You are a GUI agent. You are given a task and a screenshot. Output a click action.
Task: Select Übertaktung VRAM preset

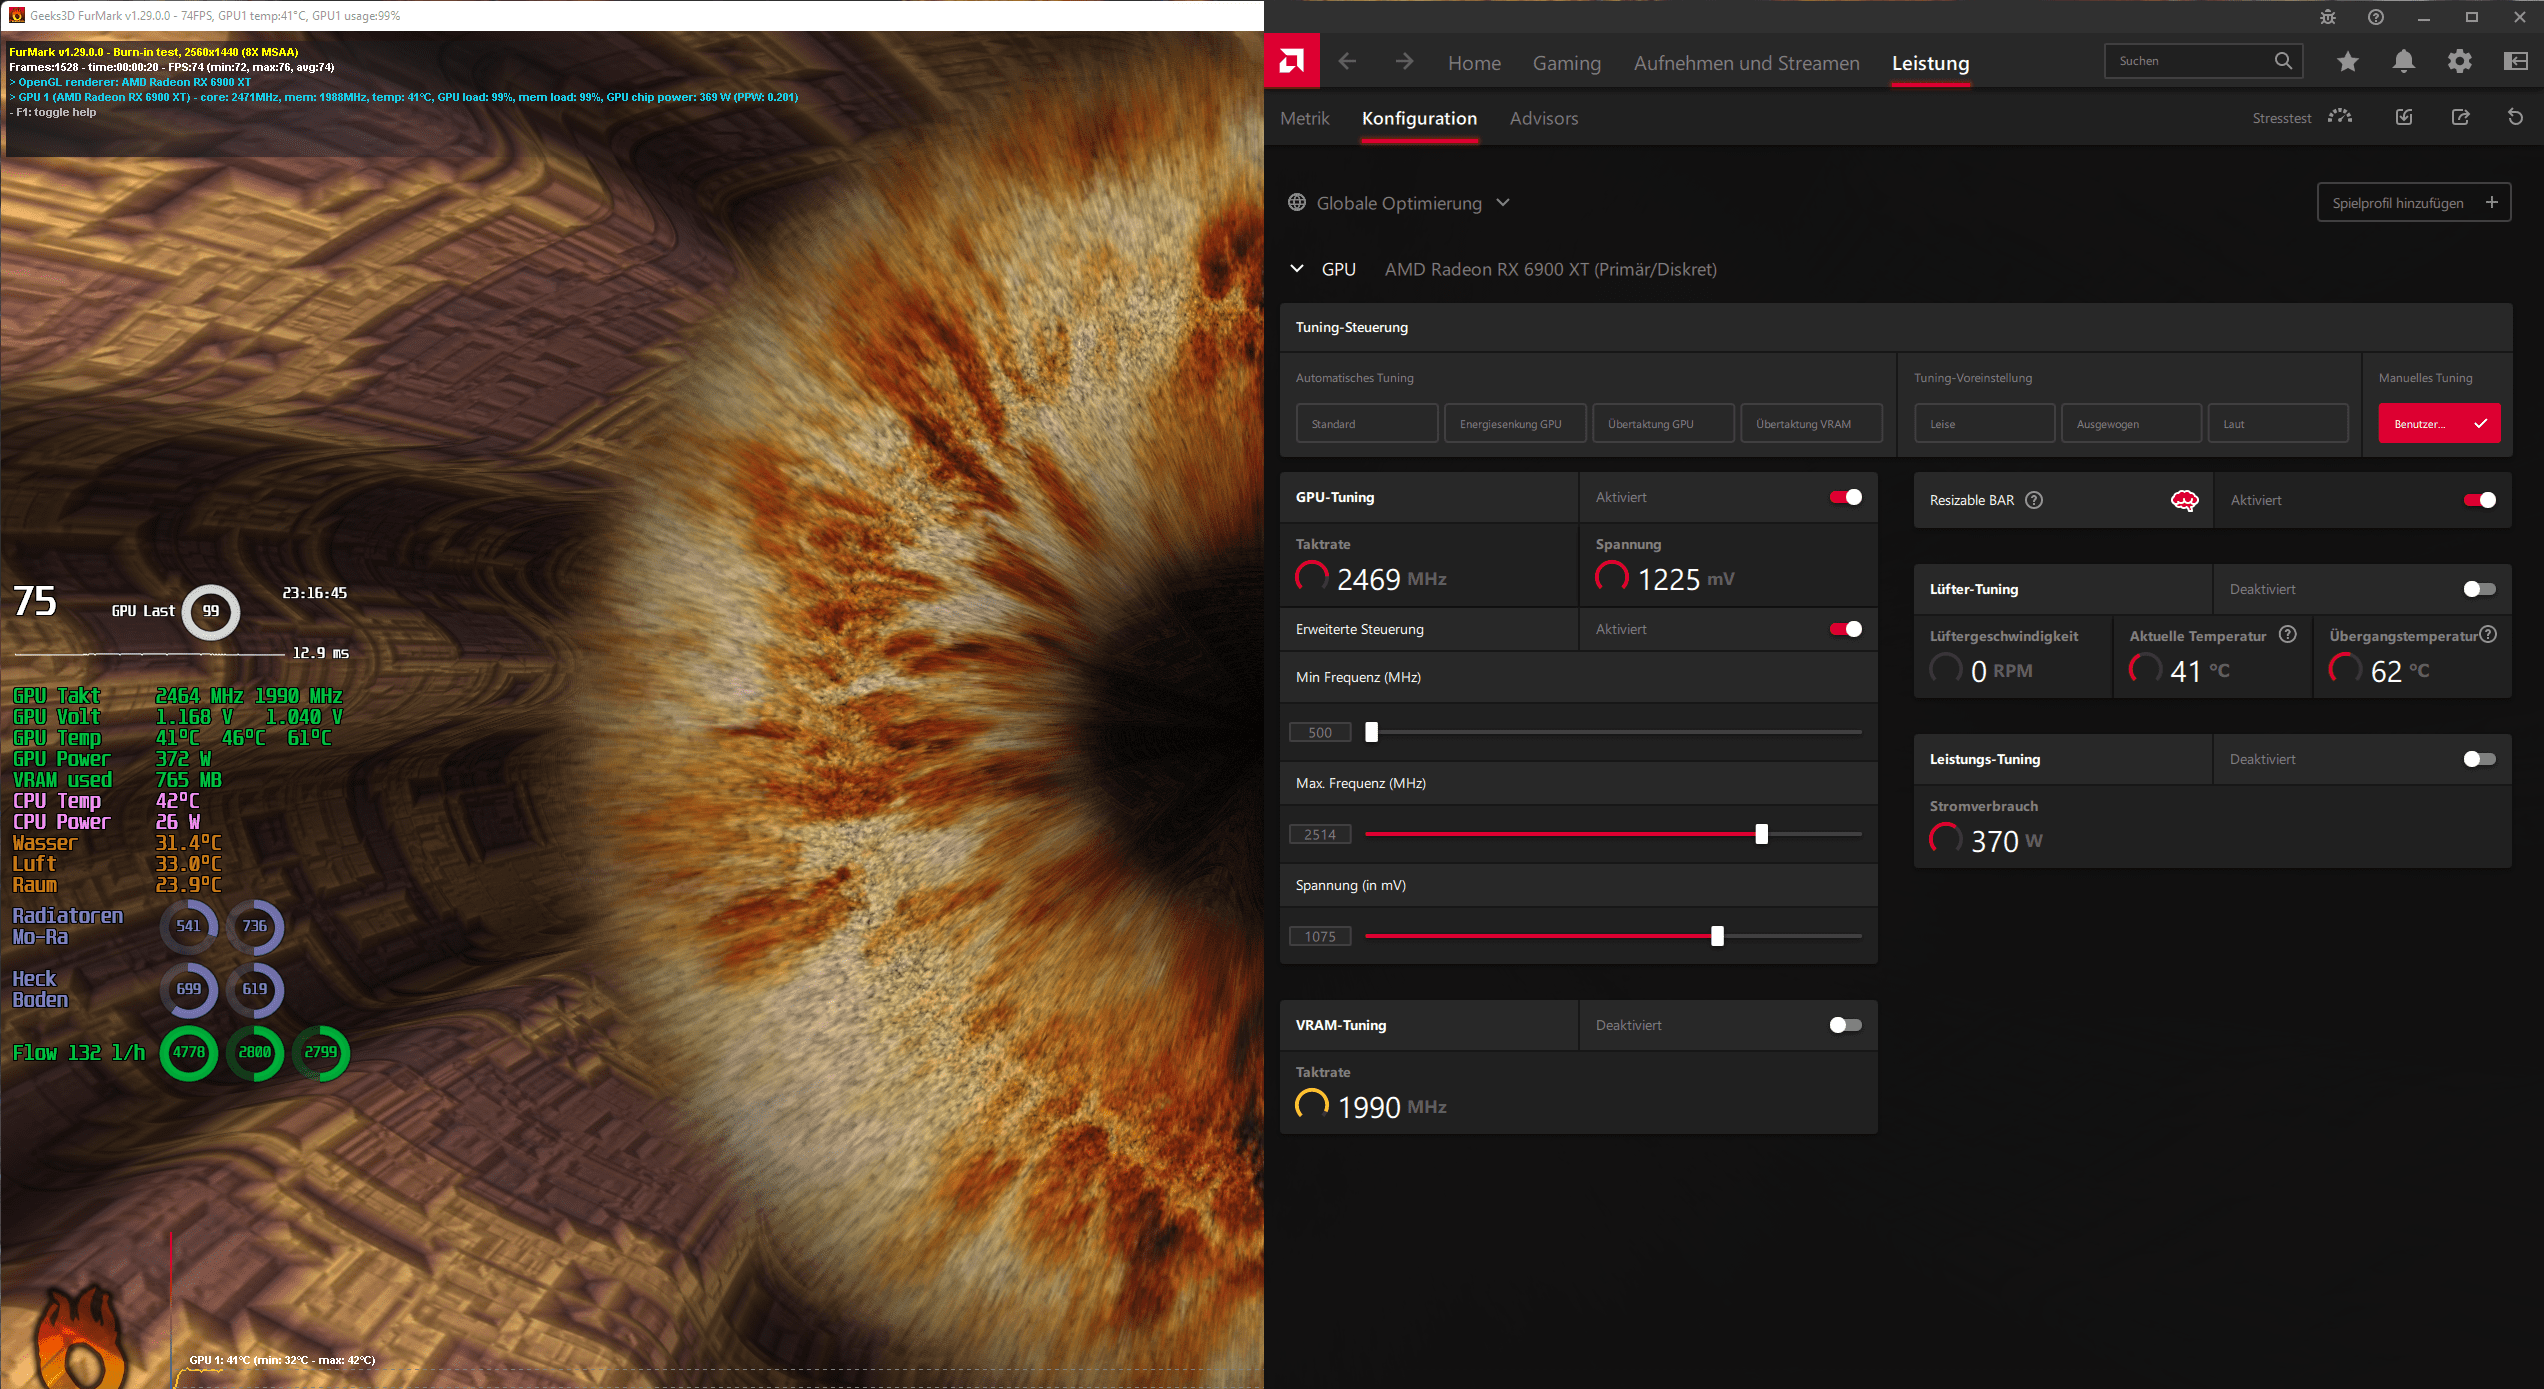coord(1811,423)
